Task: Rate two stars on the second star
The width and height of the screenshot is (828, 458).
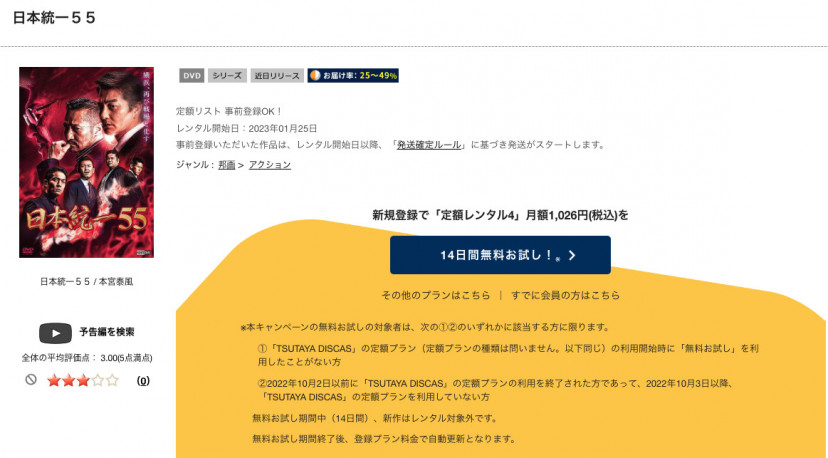Action: click(68, 380)
